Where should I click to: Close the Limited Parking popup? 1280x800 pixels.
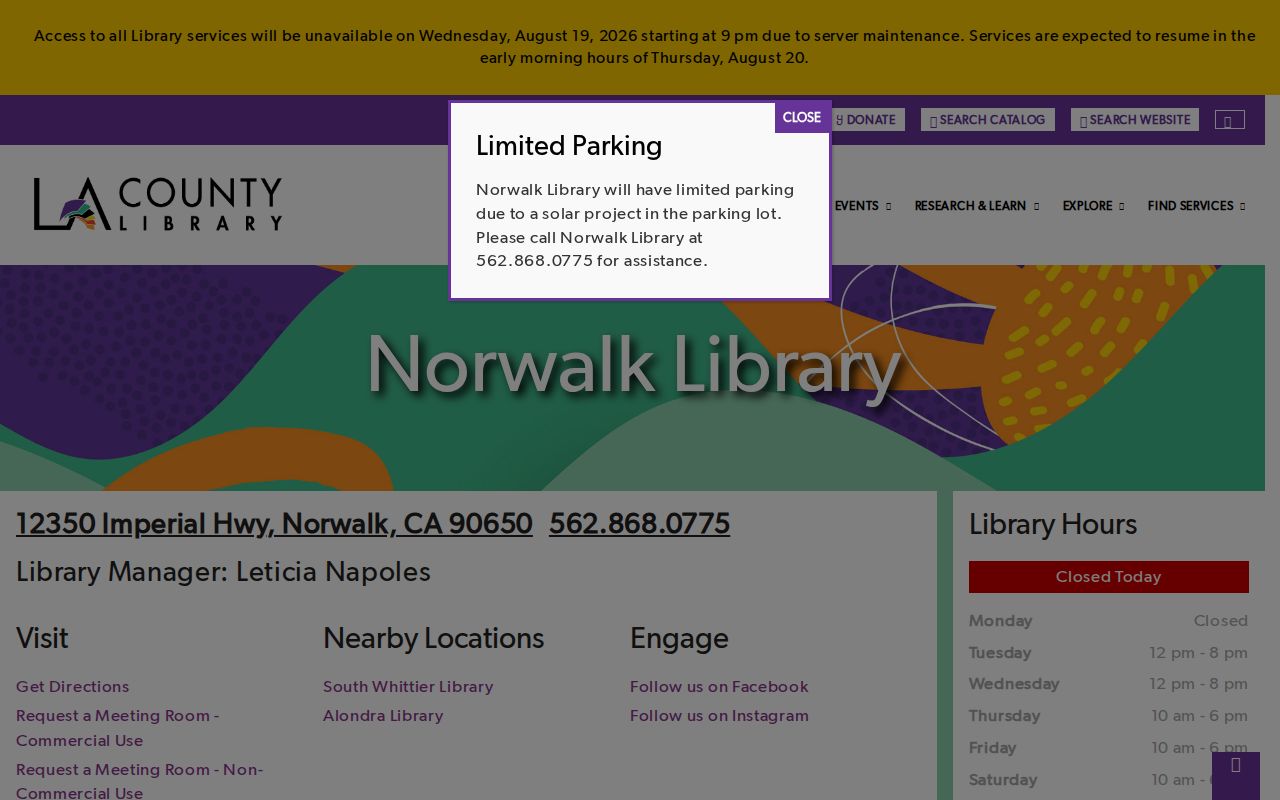(802, 117)
